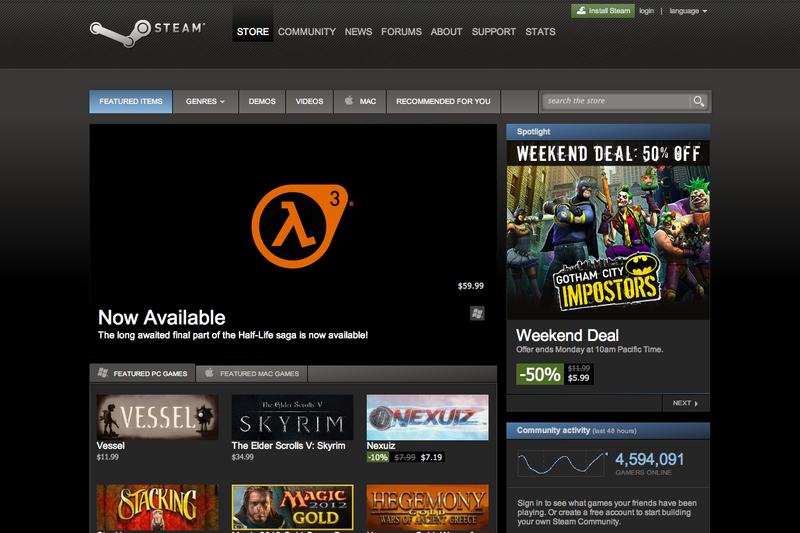This screenshot has width=800, height=533.
Task: Click the Windows icon beside Half-Life 3 price
Action: [x=477, y=313]
